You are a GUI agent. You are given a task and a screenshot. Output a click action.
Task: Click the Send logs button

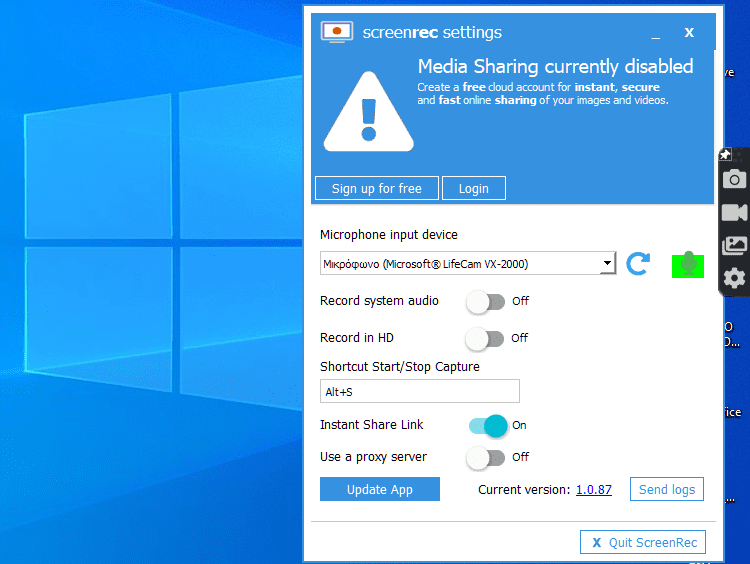click(667, 489)
